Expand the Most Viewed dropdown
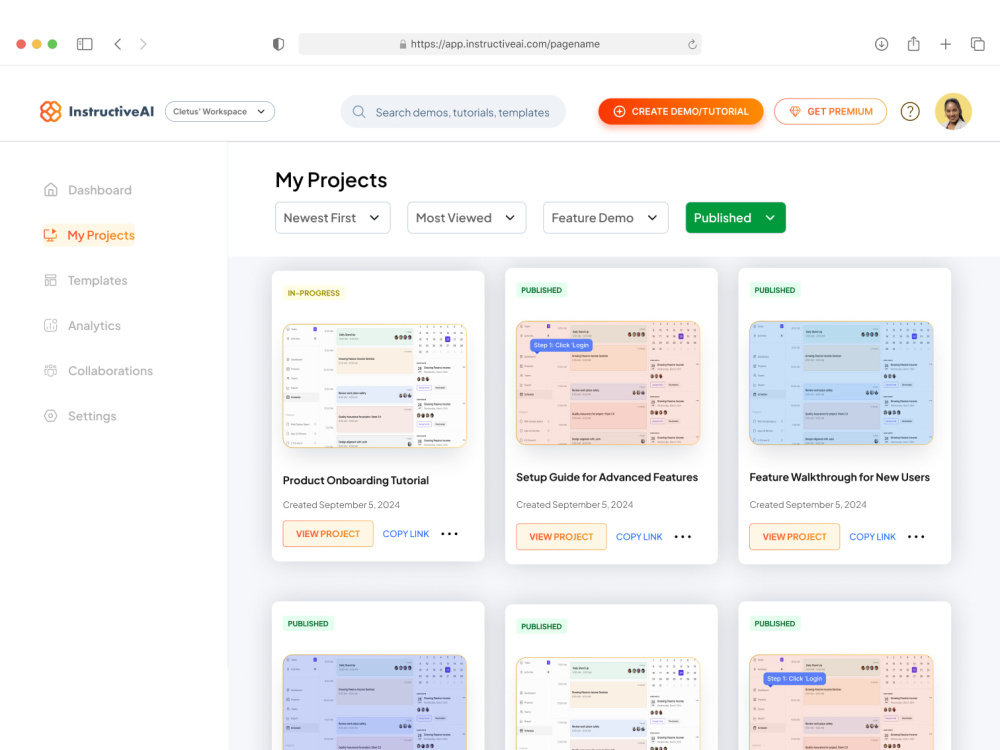This screenshot has width=1000, height=750. [466, 218]
